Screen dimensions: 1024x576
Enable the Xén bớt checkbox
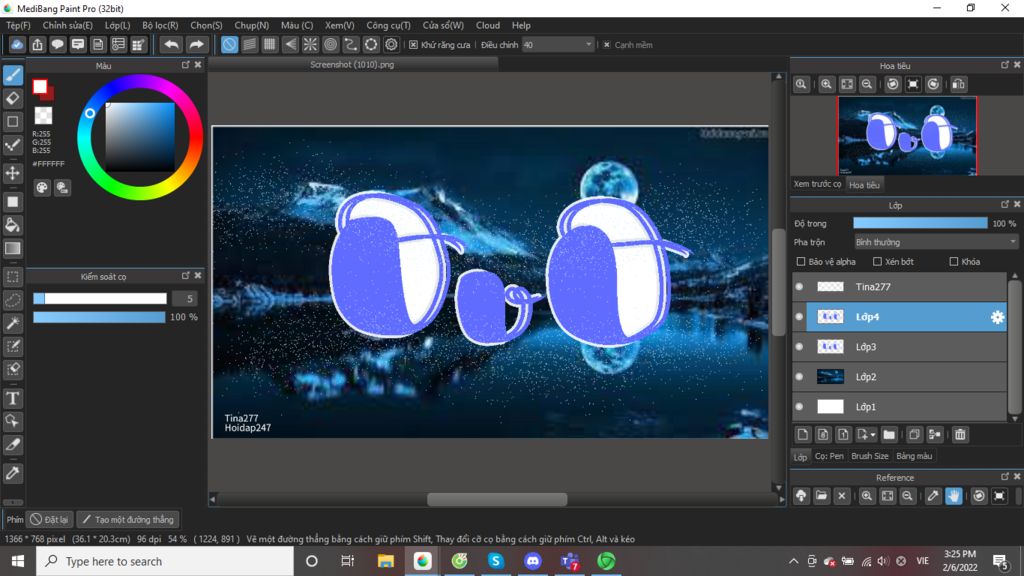click(x=877, y=261)
